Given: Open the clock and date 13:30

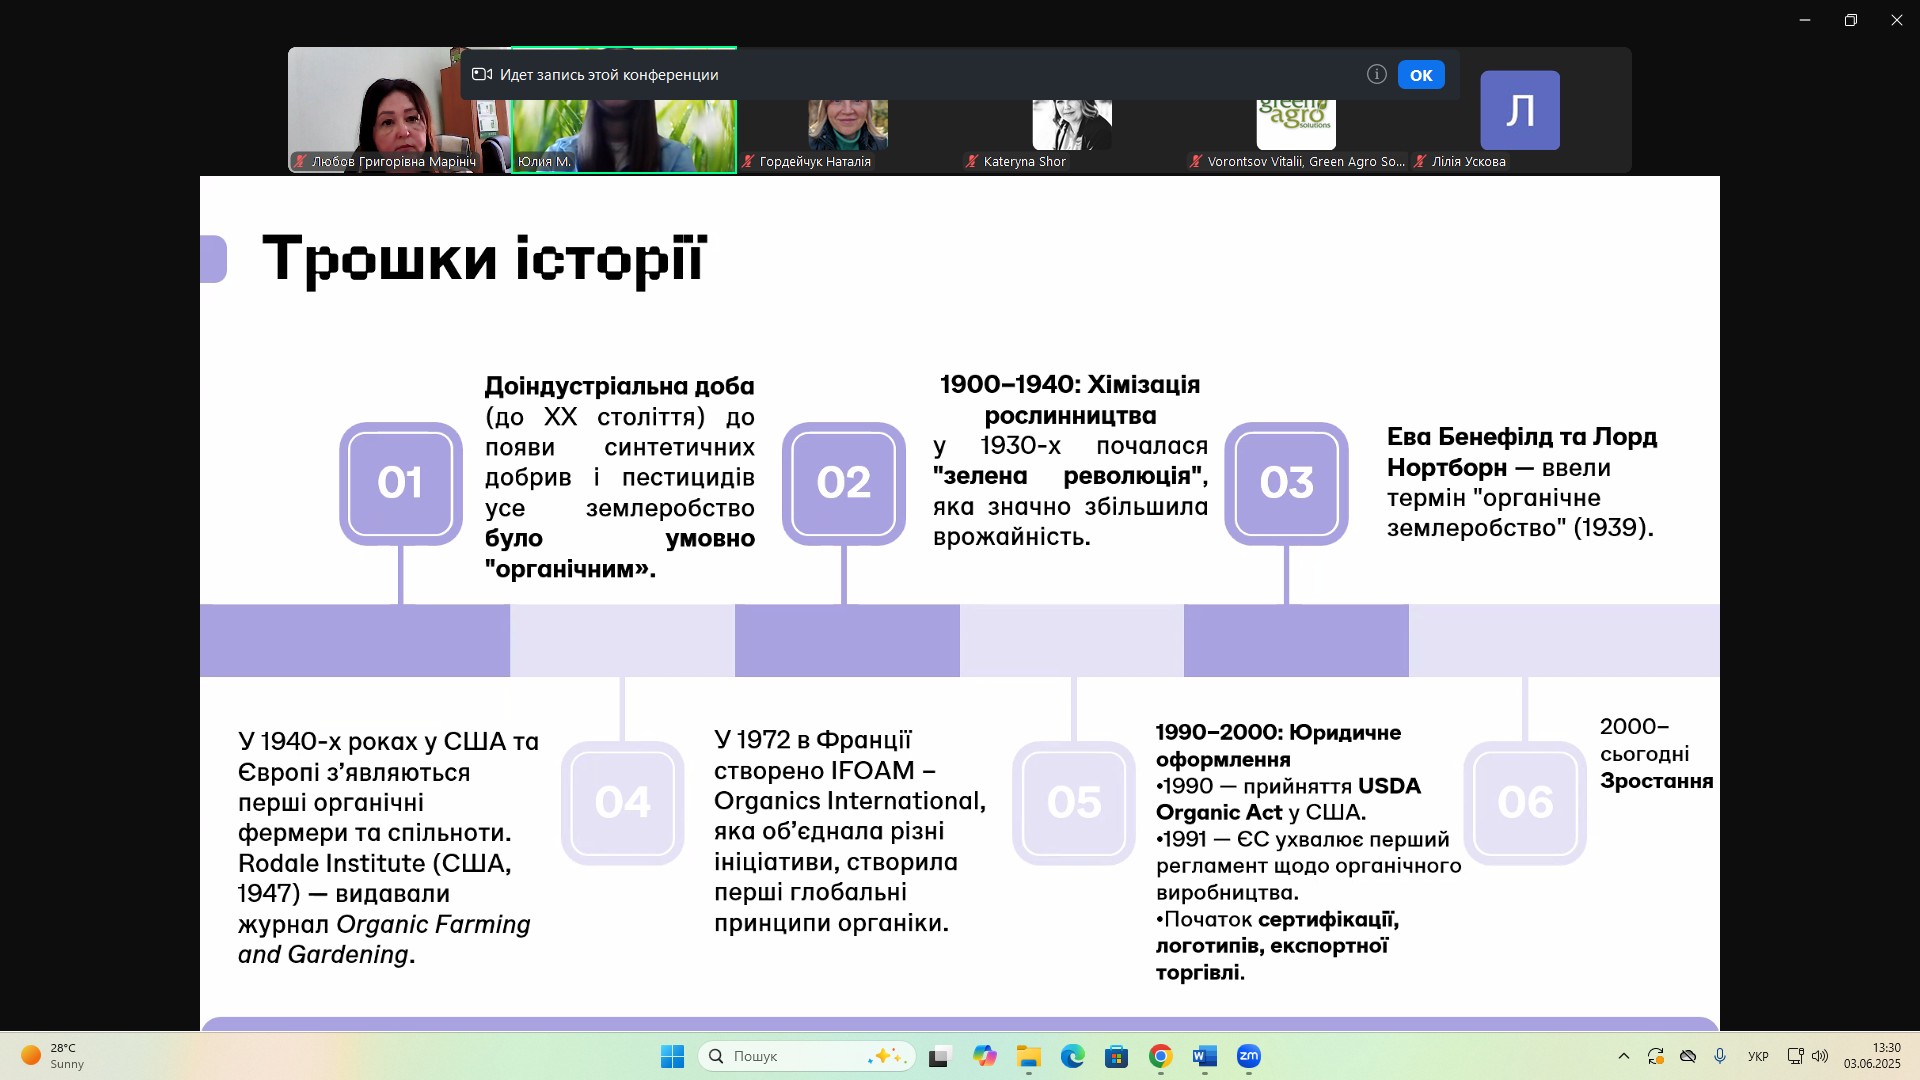Looking at the screenshot, I should (x=1872, y=1056).
